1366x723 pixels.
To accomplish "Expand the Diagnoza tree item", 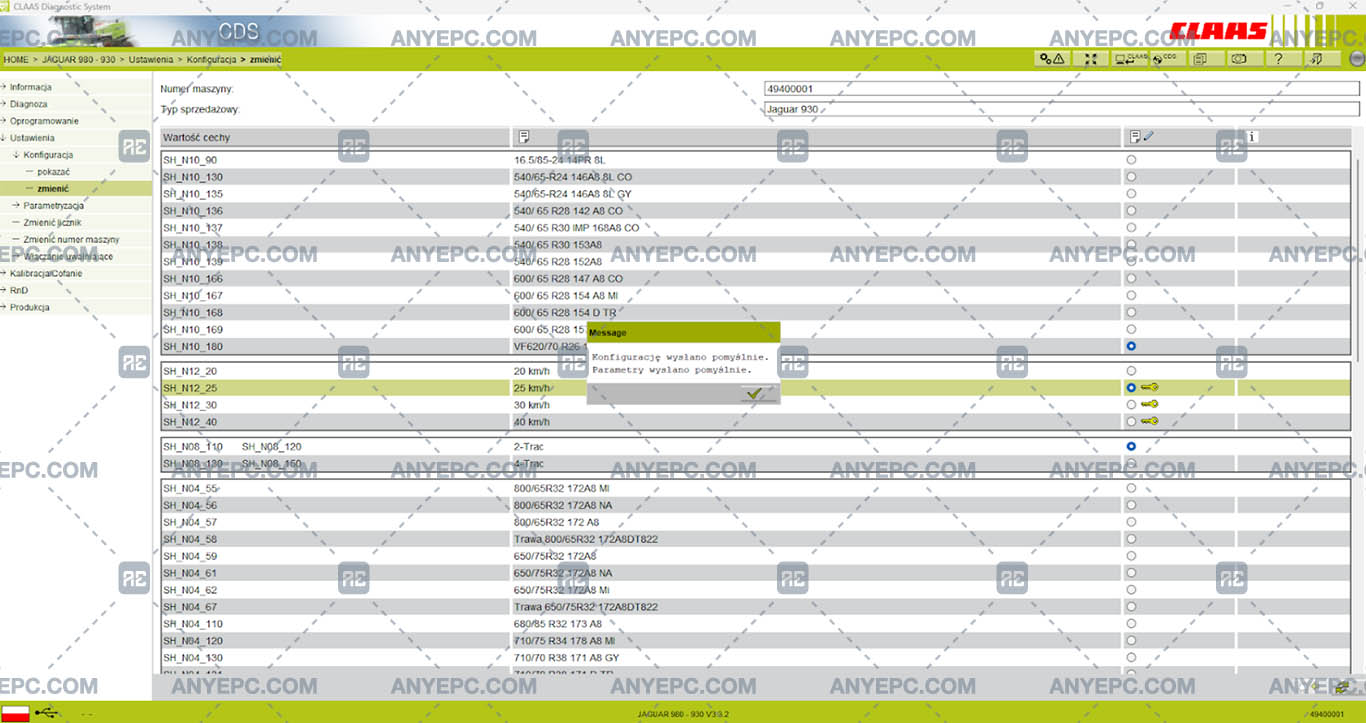I will tap(28, 104).
